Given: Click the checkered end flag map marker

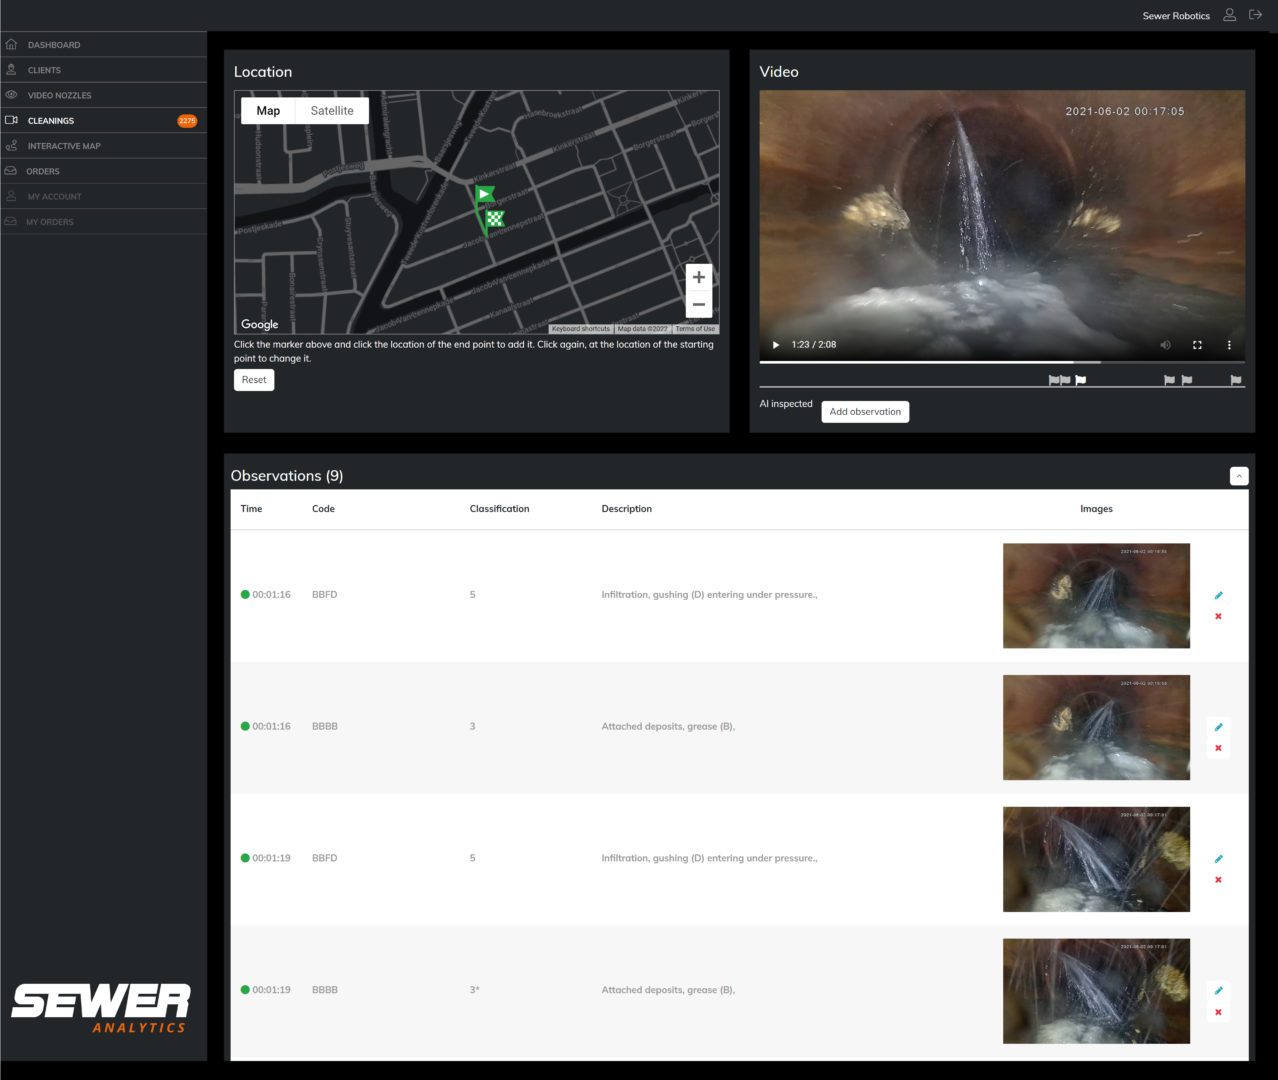Looking at the screenshot, I should (x=493, y=220).
